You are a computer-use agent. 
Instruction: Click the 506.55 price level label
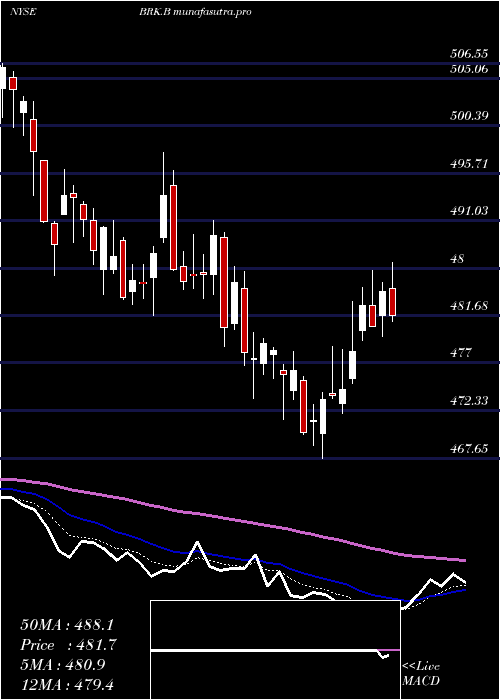click(469, 54)
